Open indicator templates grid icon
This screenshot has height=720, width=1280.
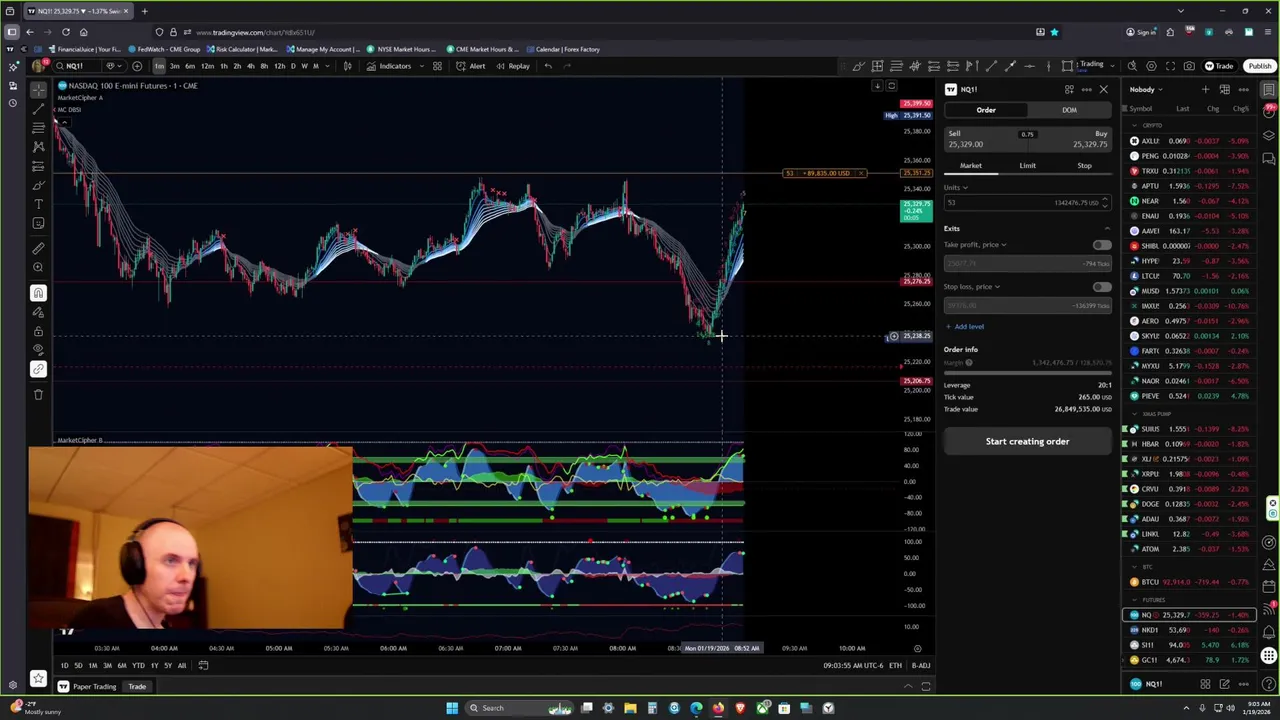437,66
